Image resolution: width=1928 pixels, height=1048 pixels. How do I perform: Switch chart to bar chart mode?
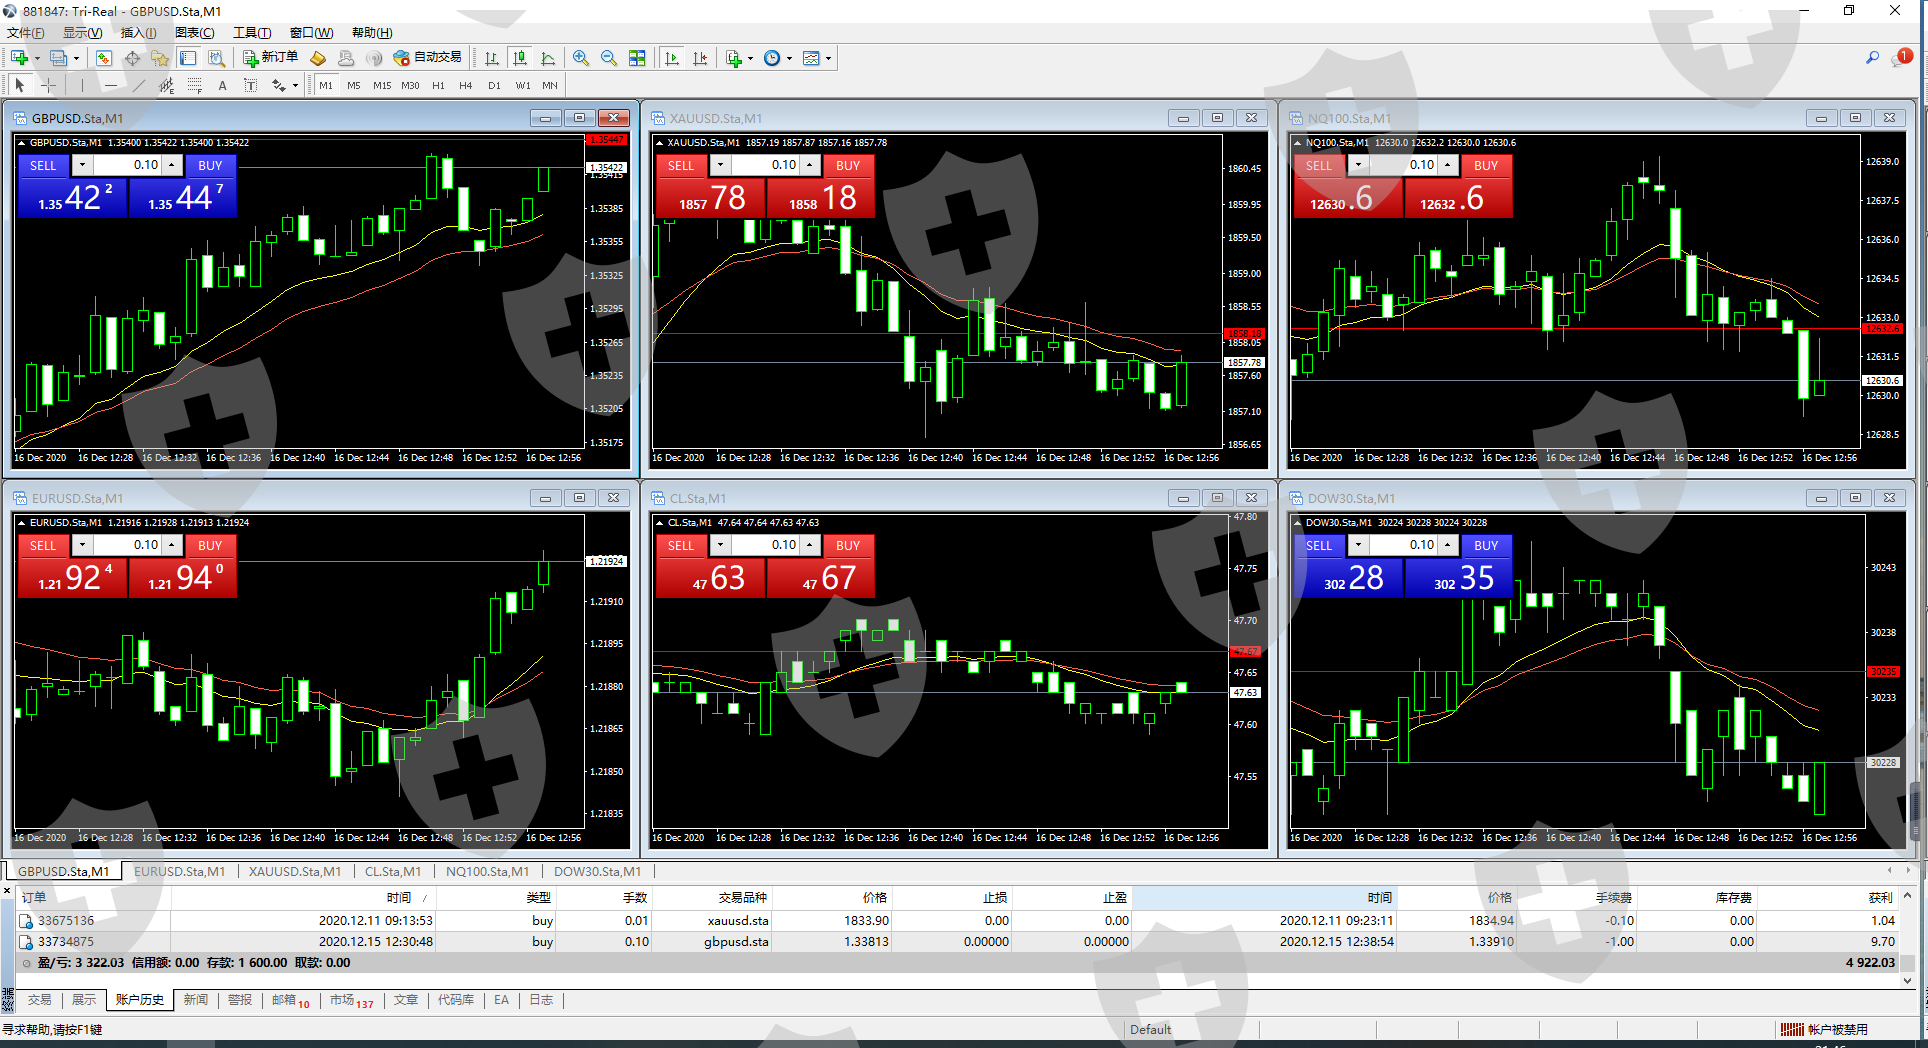[x=492, y=58]
